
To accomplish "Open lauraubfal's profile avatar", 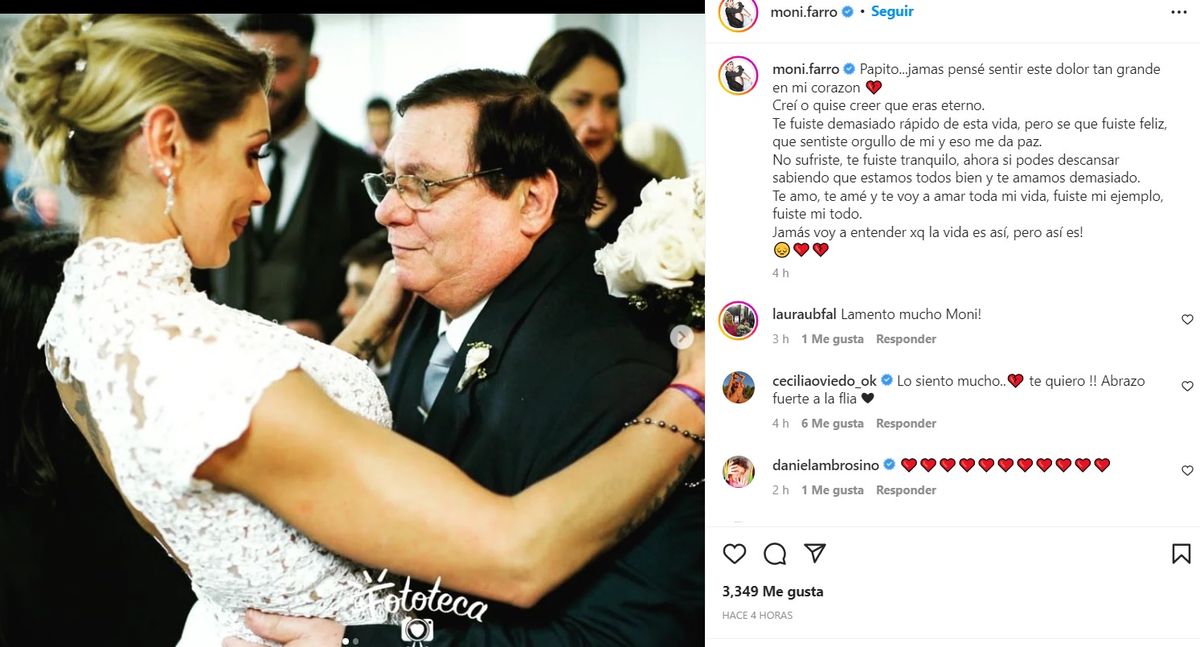I will coord(739,319).
